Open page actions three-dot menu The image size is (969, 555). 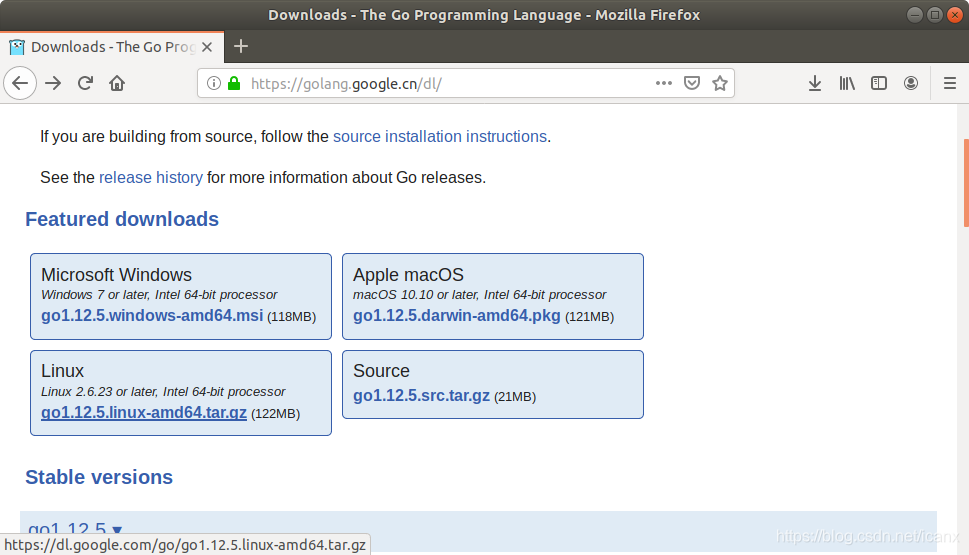(664, 83)
